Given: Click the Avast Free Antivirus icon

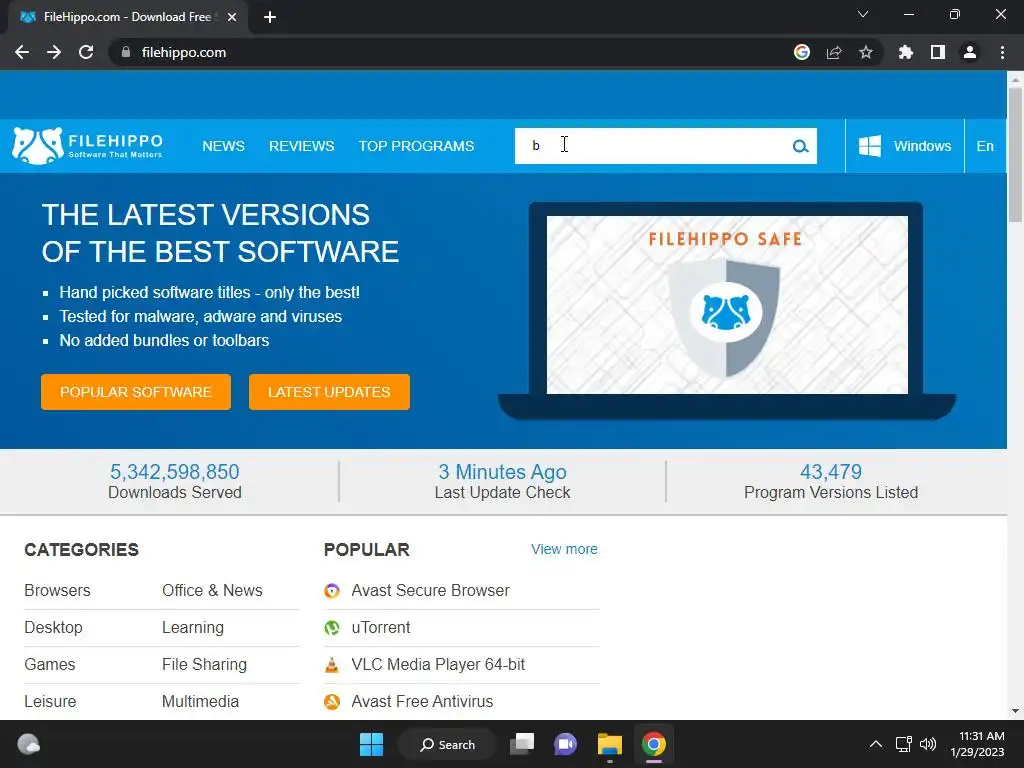Looking at the screenshot, I should 332,702.
